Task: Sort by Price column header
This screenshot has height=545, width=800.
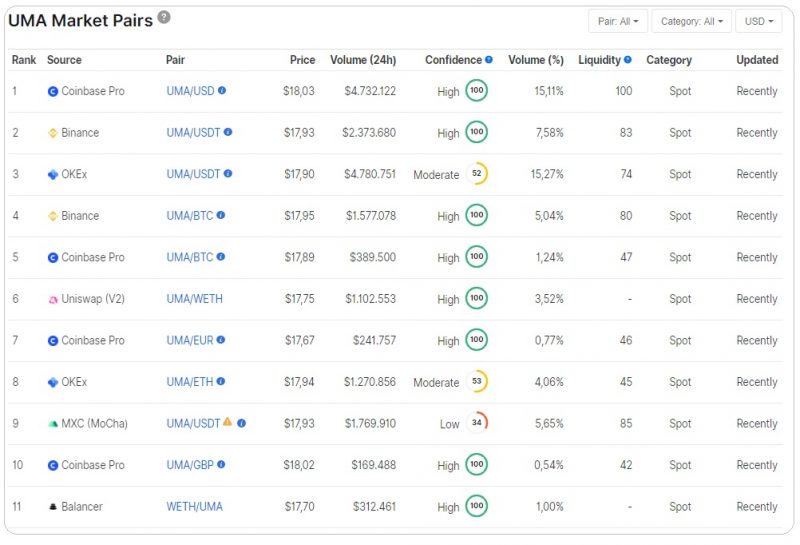Action: tap(303, 60)
